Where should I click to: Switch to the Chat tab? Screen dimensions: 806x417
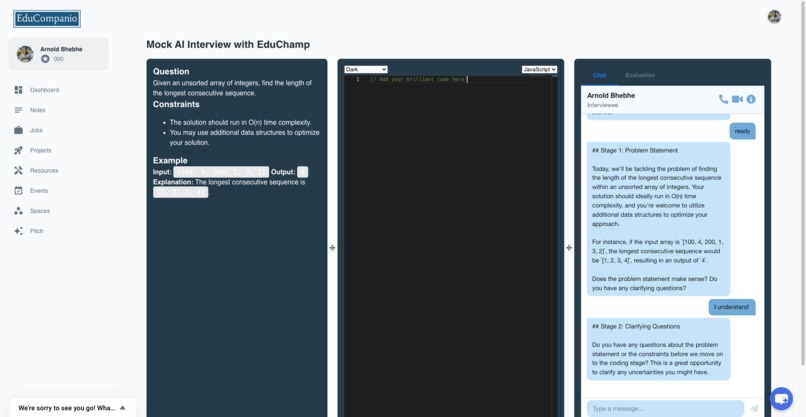(x=599, y=75)
